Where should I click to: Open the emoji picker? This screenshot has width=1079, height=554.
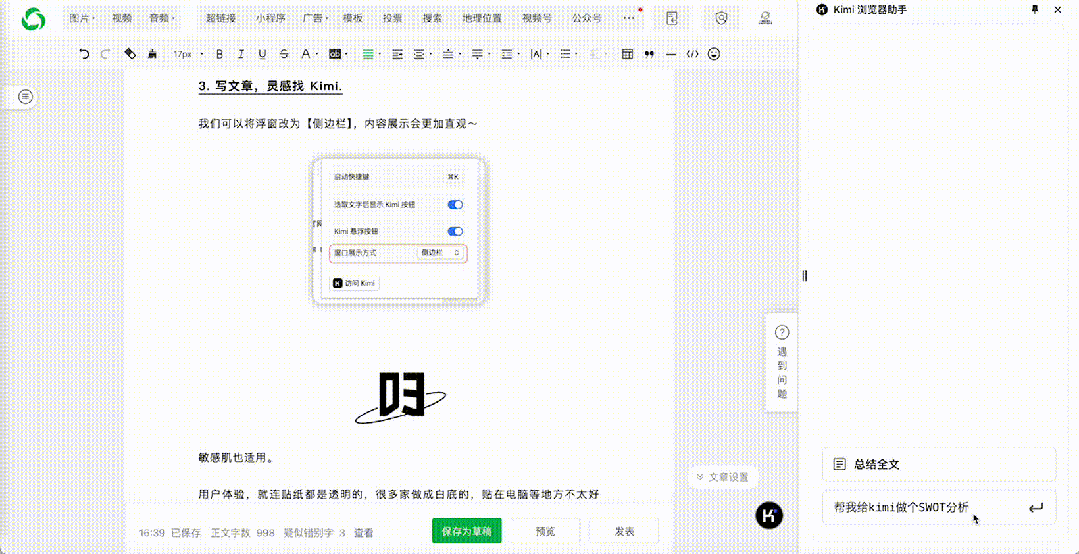(x=714, y=54)
